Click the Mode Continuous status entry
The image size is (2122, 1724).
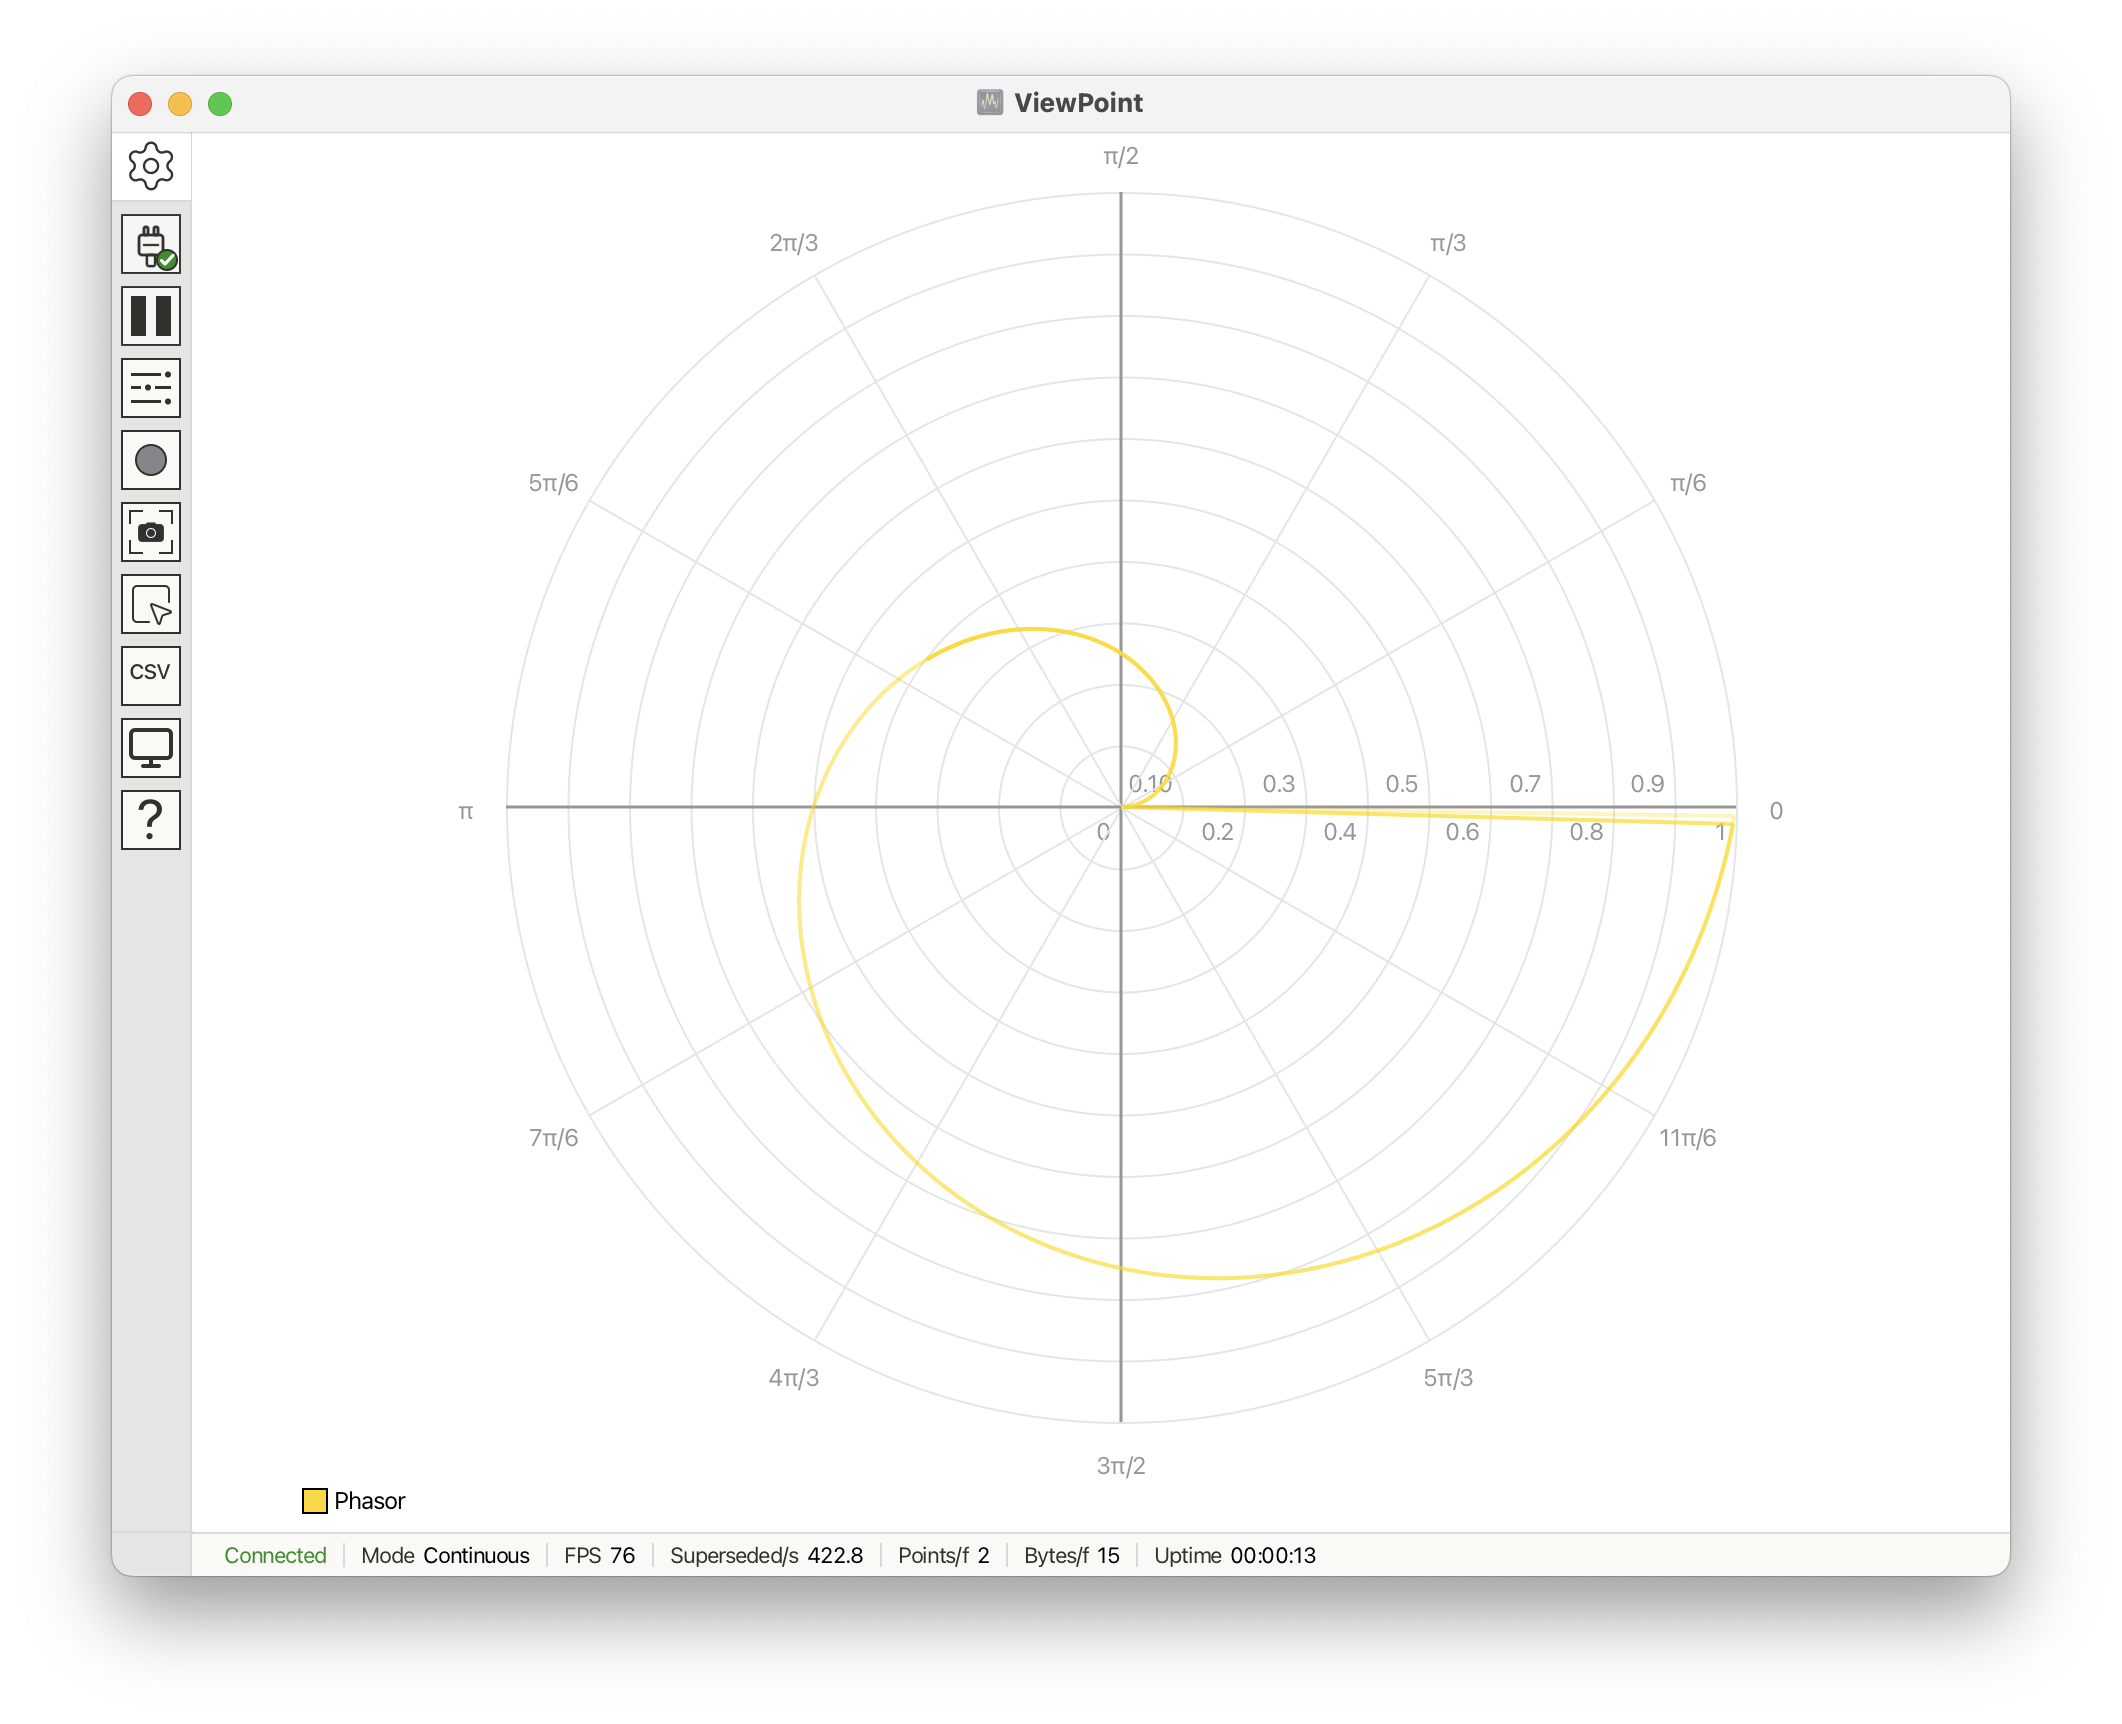[x=445, y=1555]
